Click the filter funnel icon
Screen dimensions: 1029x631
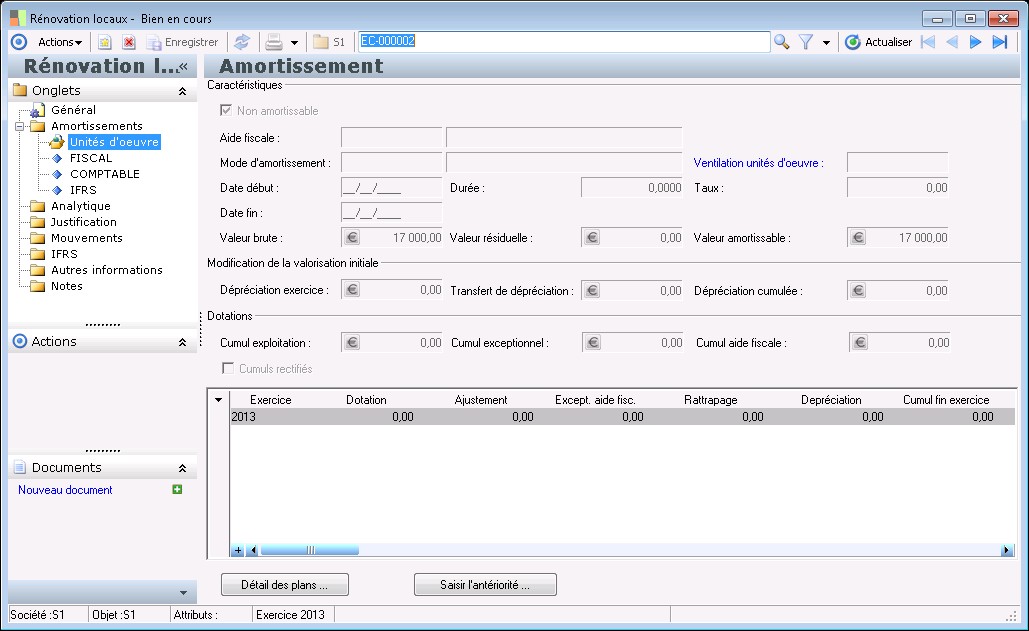806,42
